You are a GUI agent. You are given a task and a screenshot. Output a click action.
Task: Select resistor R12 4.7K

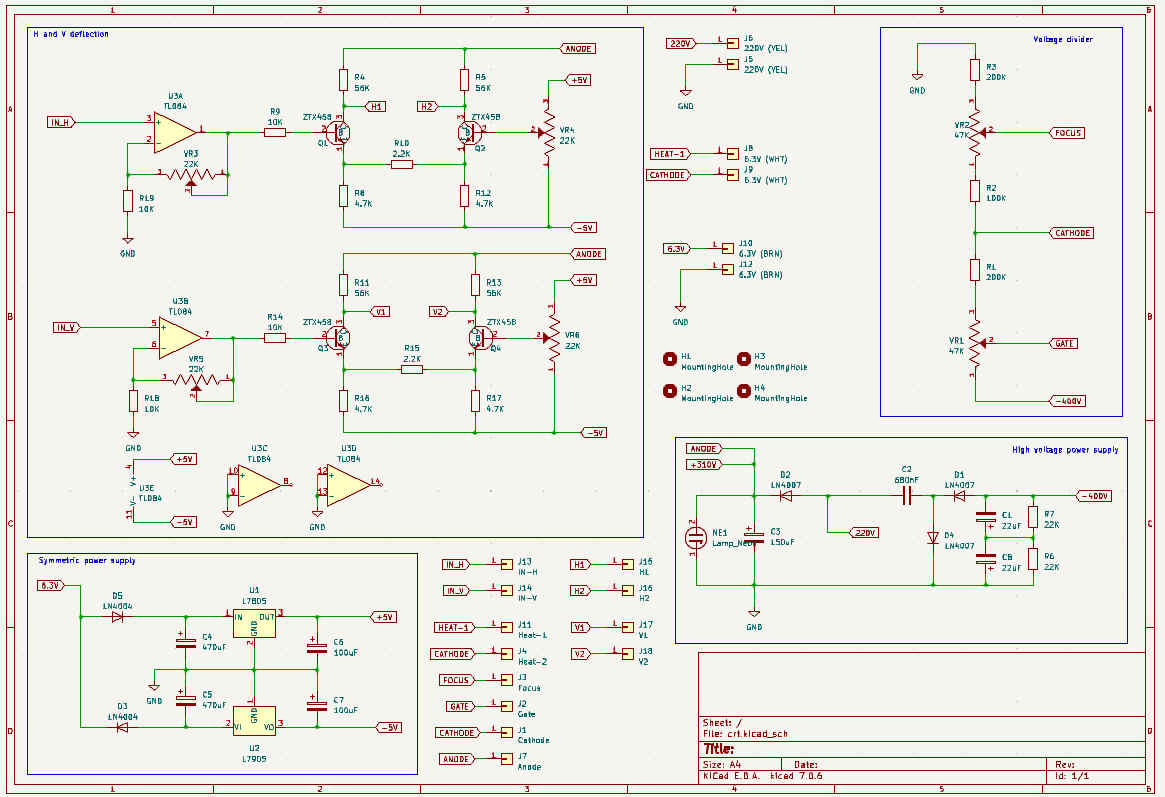(x=464, y=196)
